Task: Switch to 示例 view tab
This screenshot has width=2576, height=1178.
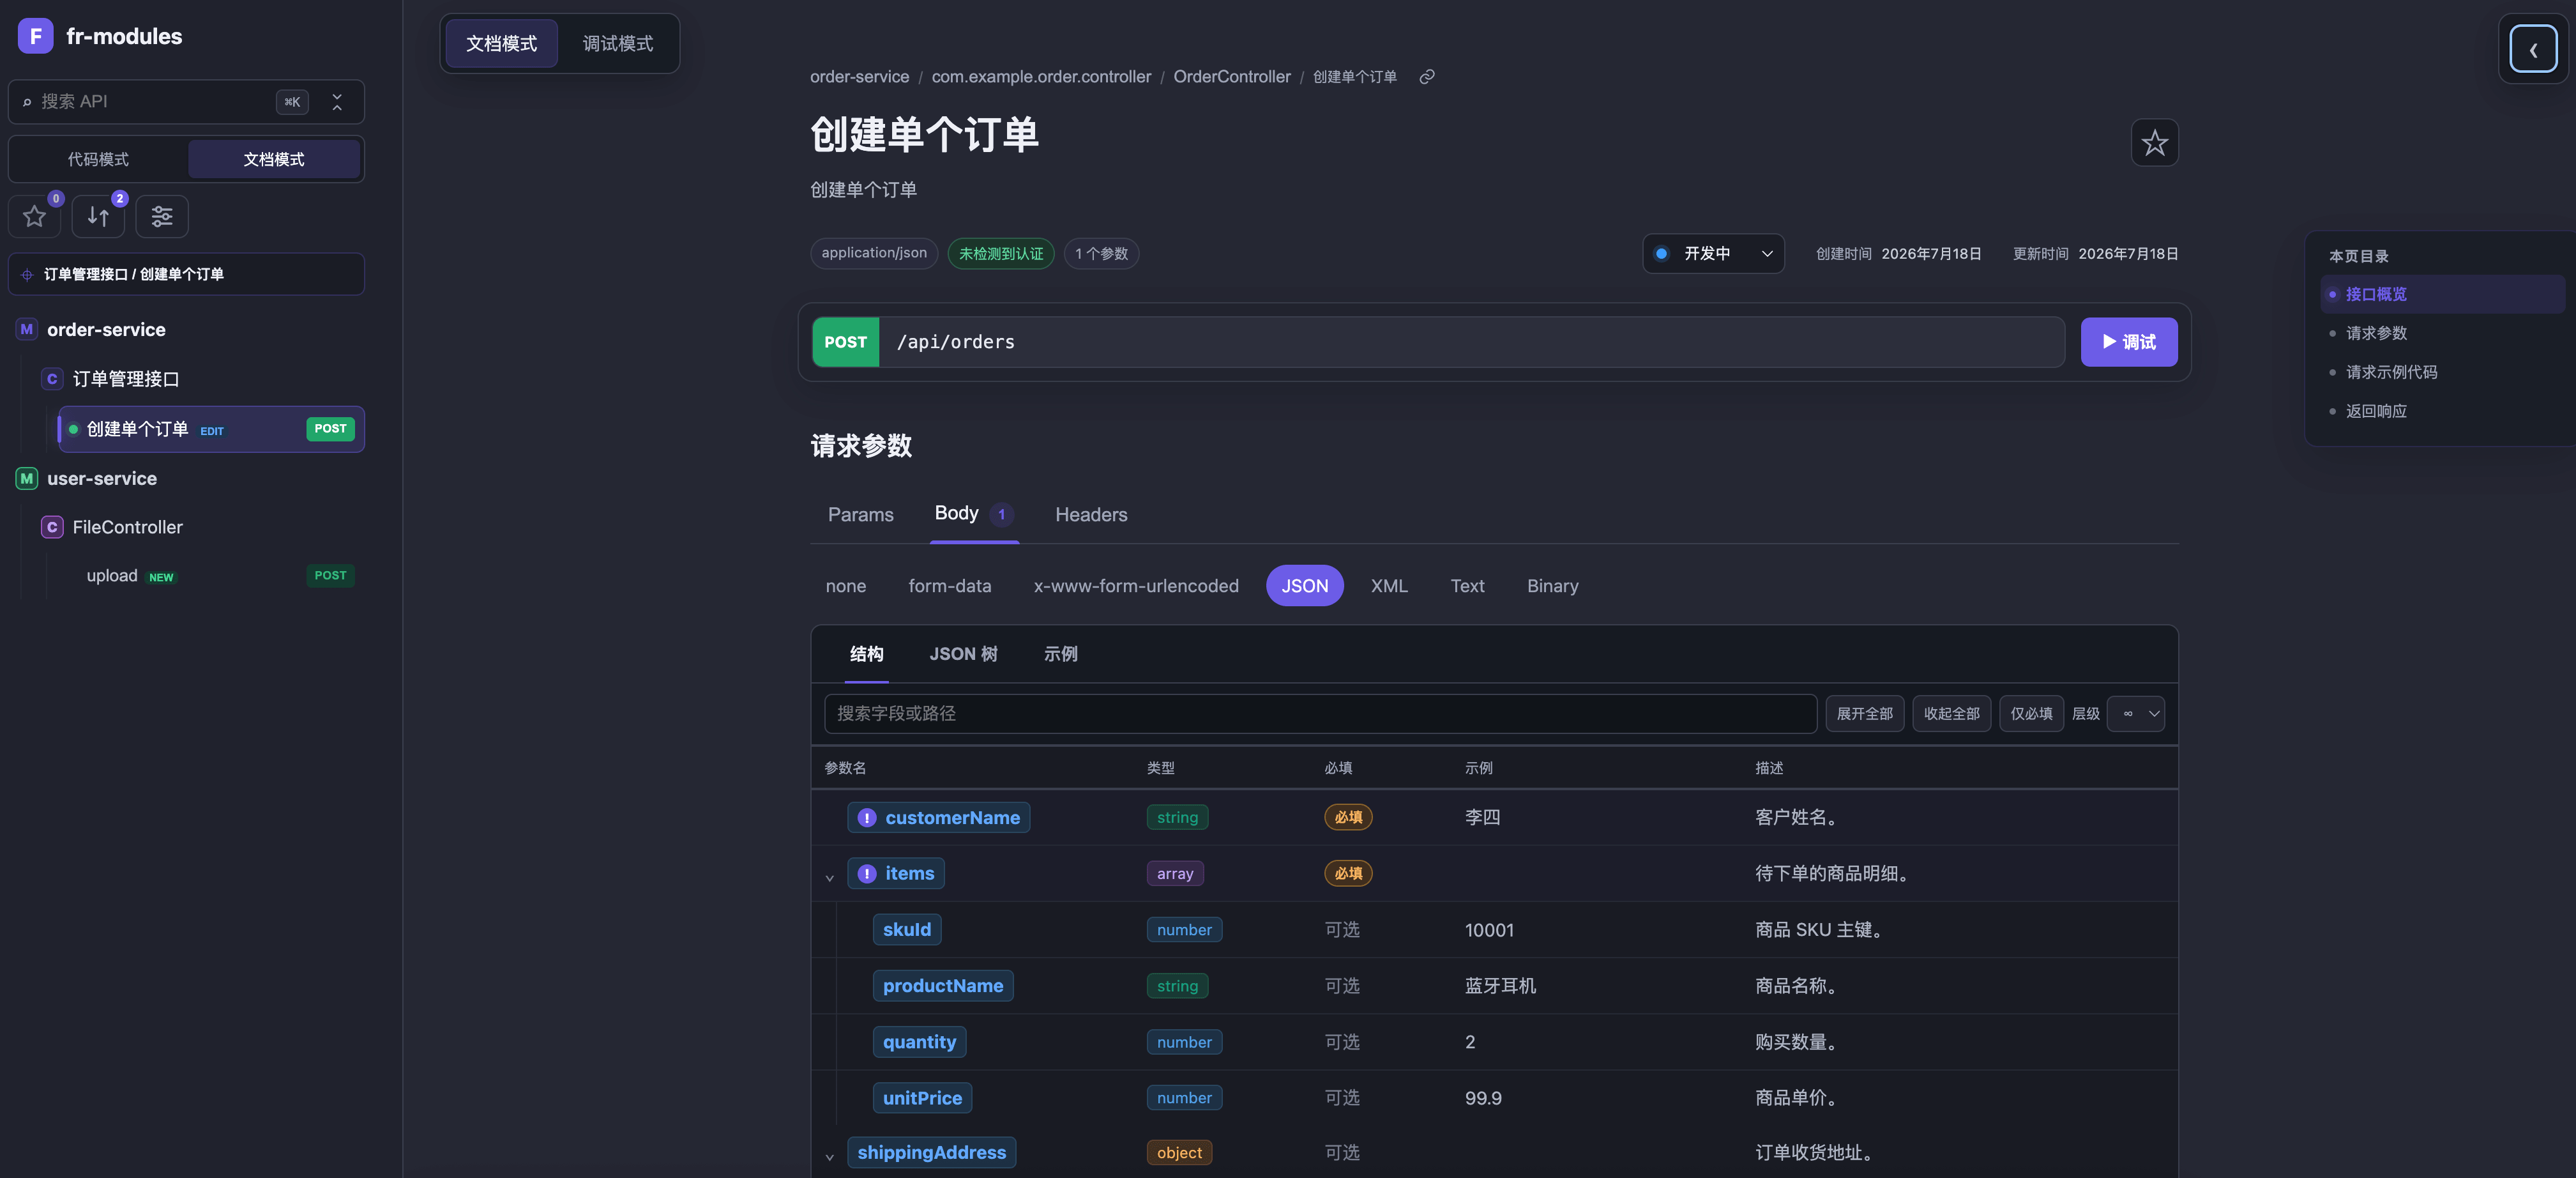Action: [x=1060, y=654]
